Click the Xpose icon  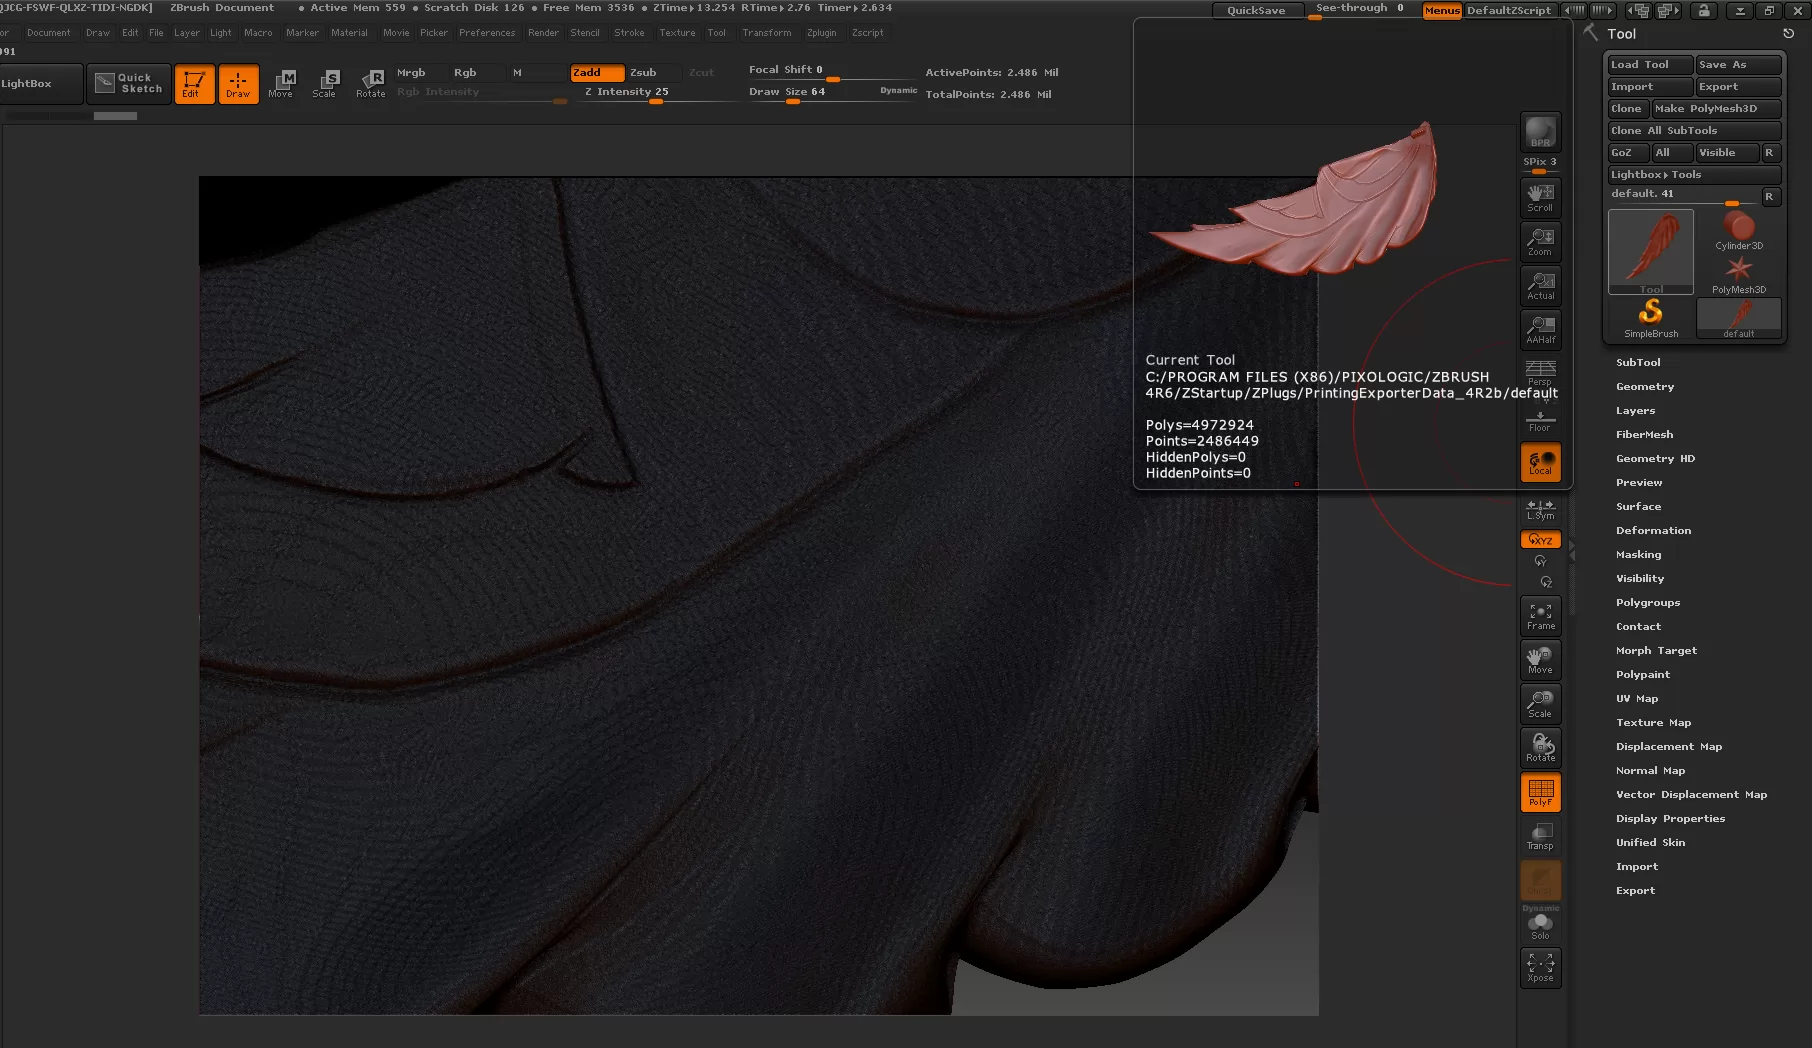click(x=1540, y=967)
